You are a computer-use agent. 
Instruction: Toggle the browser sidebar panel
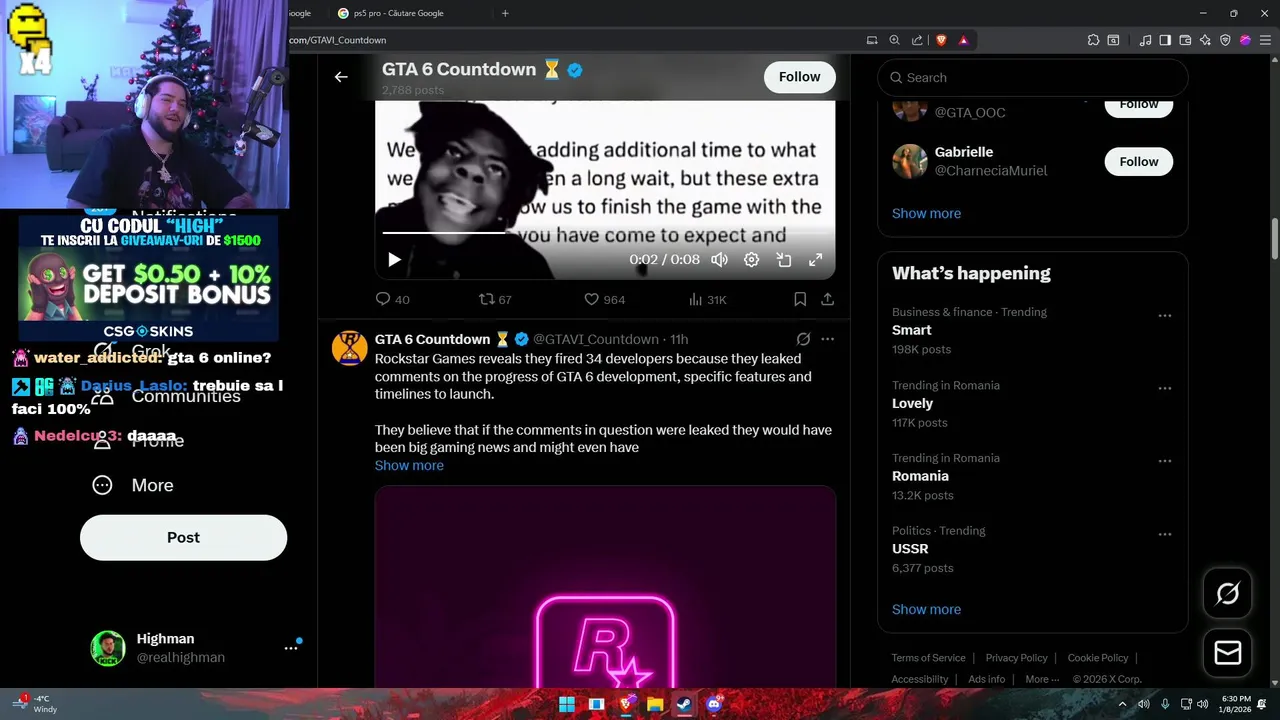tap(1165, 40)
